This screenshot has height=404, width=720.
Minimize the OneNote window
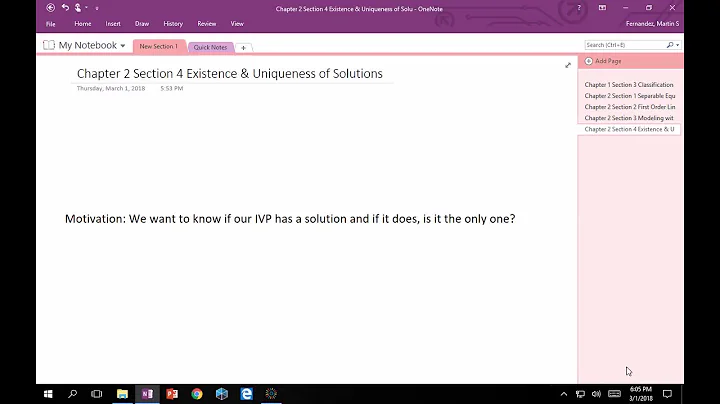(x=625, y=8)
